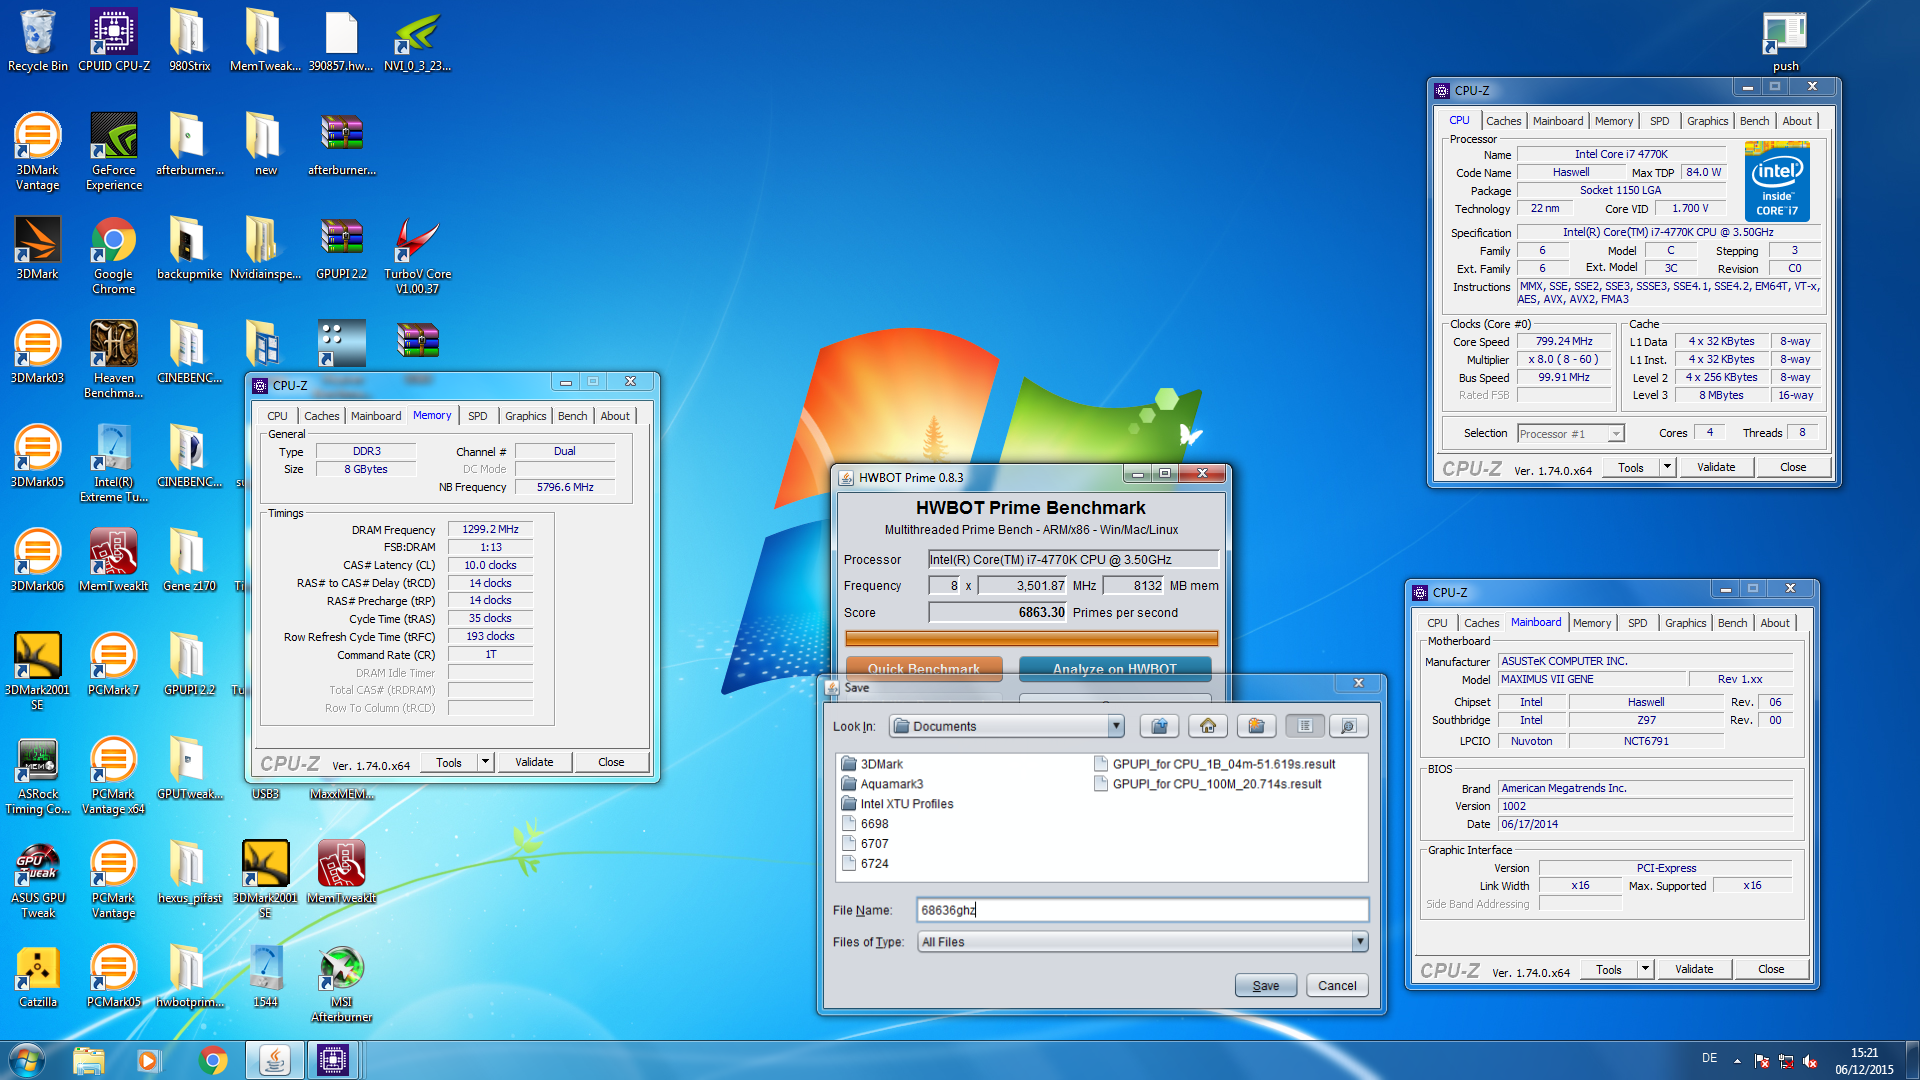The width and height of the screenshot is (1920, 1080).
Task: Switch to SPD tab in CPU-Z Memory window
Action: pyautogui.click(x=478, y=416)
